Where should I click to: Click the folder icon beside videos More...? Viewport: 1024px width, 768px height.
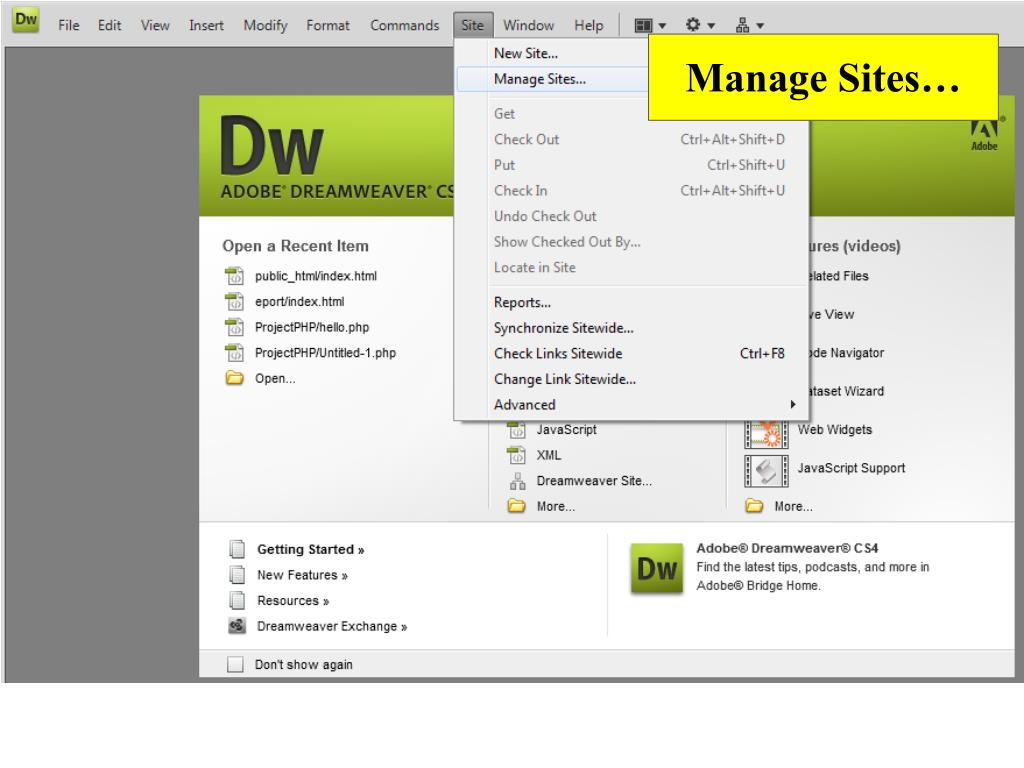pos(754,505)
